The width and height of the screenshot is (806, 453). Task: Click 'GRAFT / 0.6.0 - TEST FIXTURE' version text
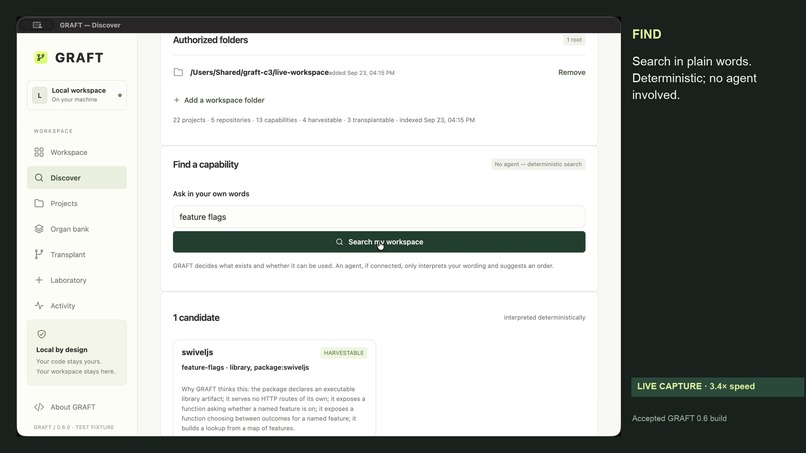click(74, 427)
